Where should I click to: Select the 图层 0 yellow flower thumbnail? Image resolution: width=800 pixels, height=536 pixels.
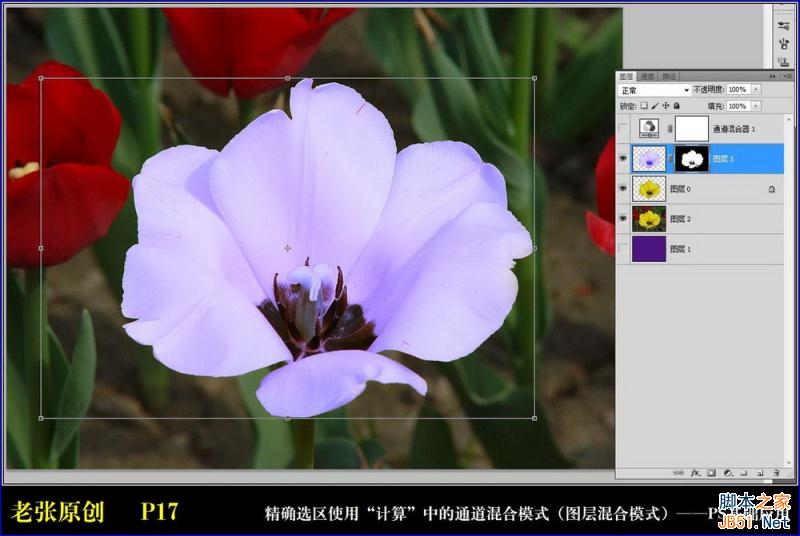pos(649,189)
